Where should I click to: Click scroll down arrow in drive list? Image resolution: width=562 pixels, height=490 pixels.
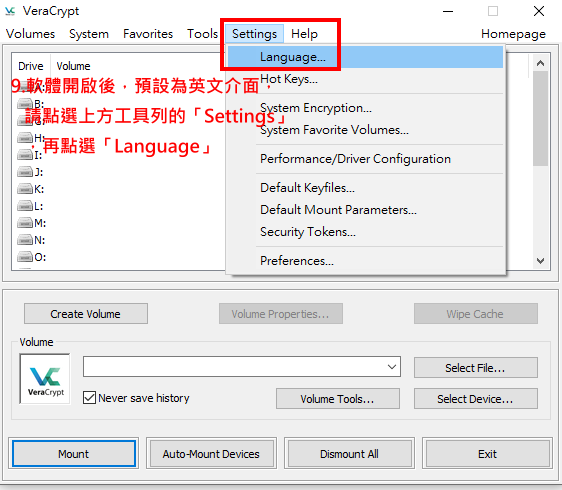[540, 261]
